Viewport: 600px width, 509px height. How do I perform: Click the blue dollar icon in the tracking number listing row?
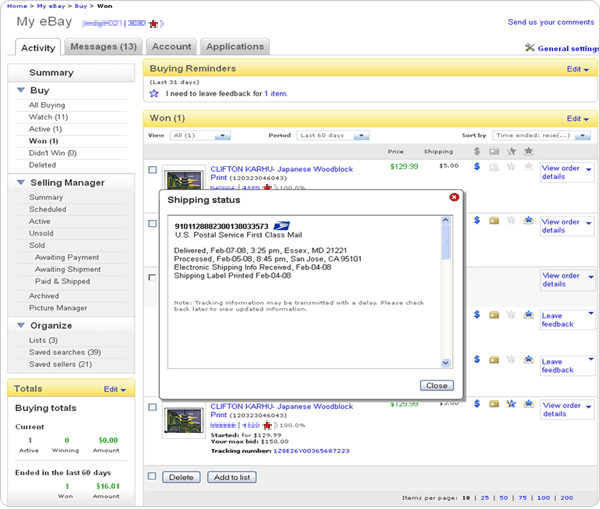click(x=477, y=403)
